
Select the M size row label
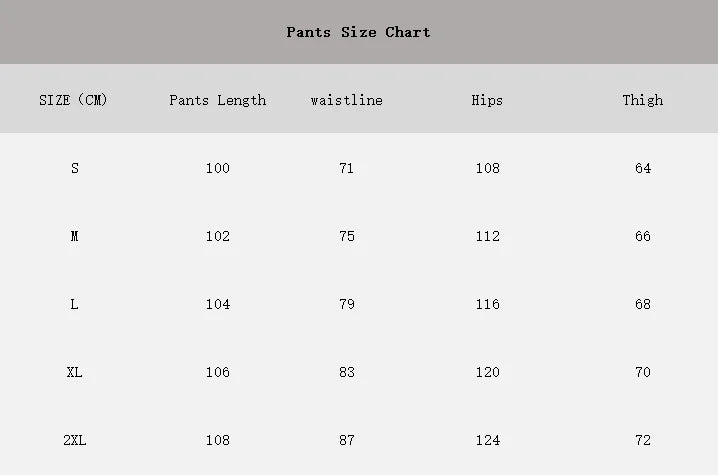pos(74,236)
